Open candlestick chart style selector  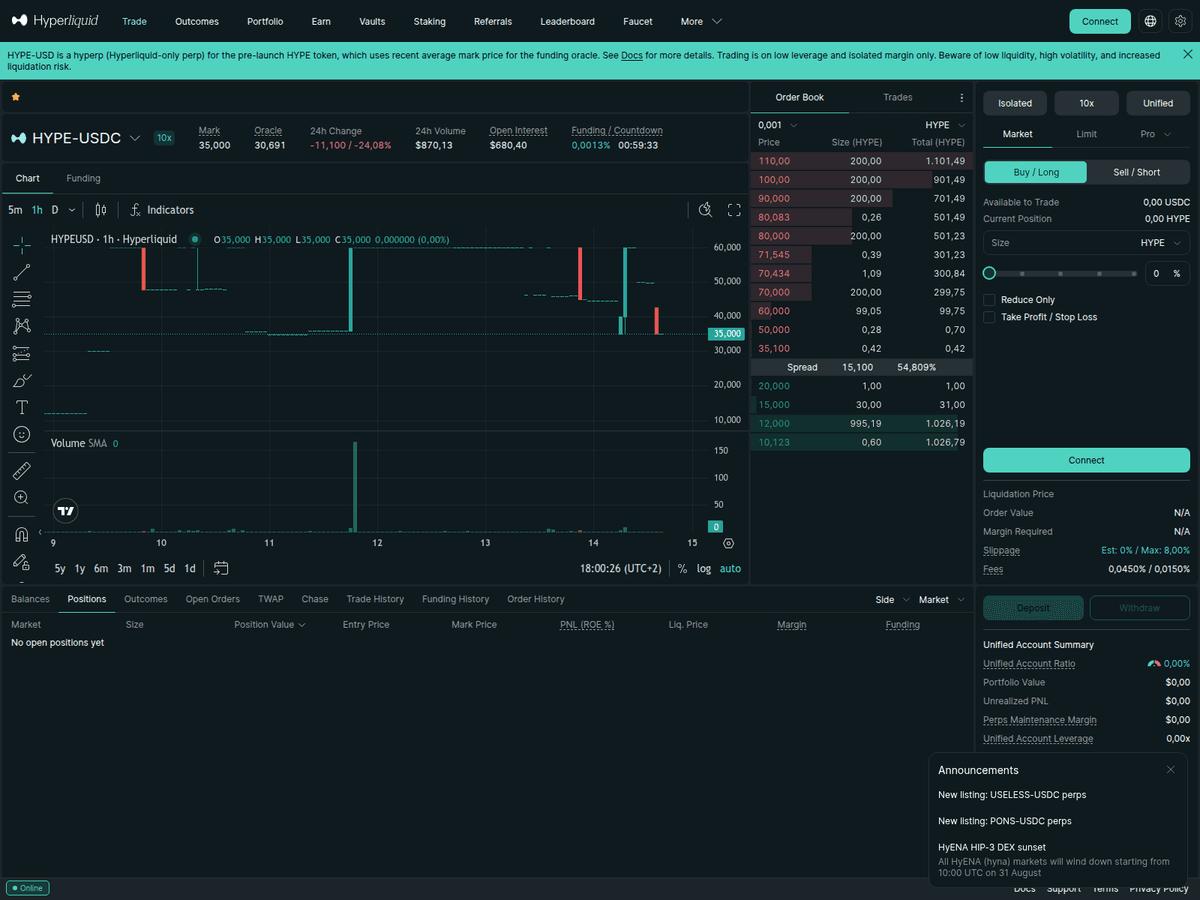click(100, 210)
